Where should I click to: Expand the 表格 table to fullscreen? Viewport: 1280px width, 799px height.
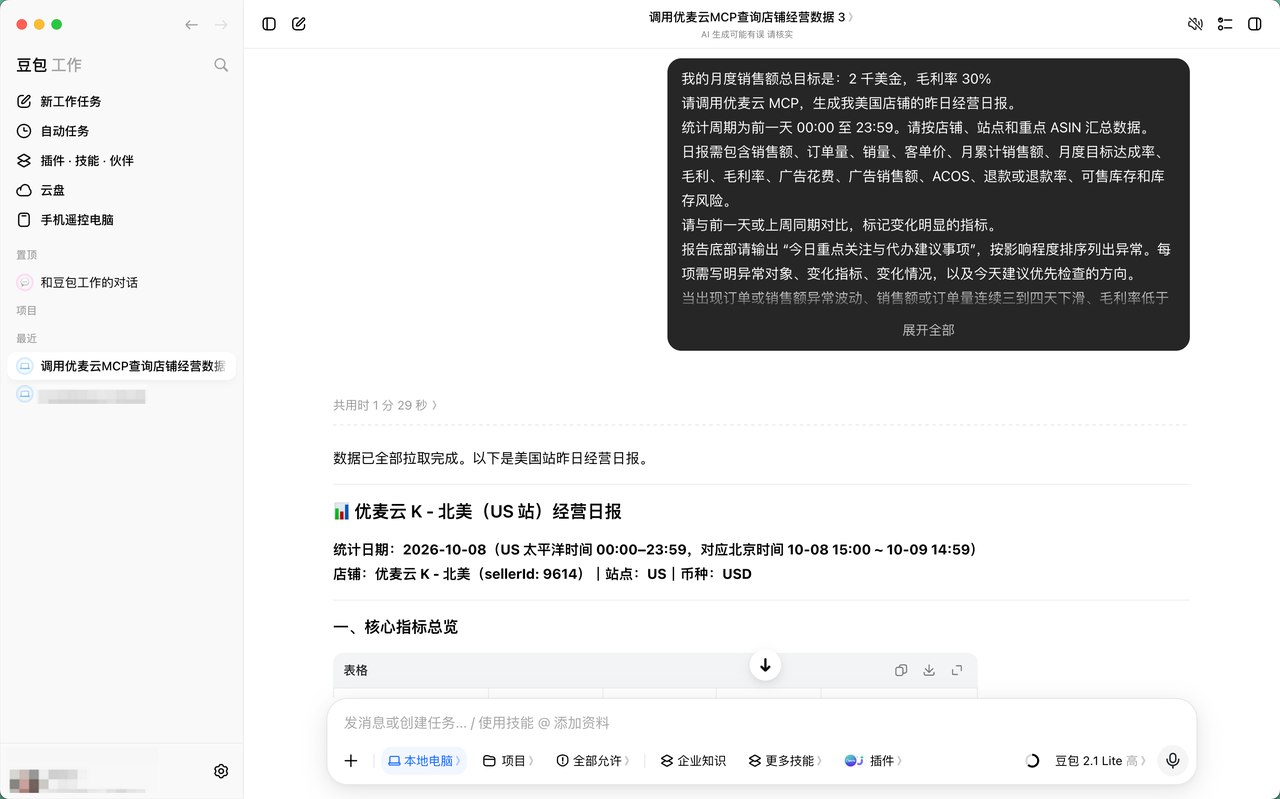click(957, 670)
